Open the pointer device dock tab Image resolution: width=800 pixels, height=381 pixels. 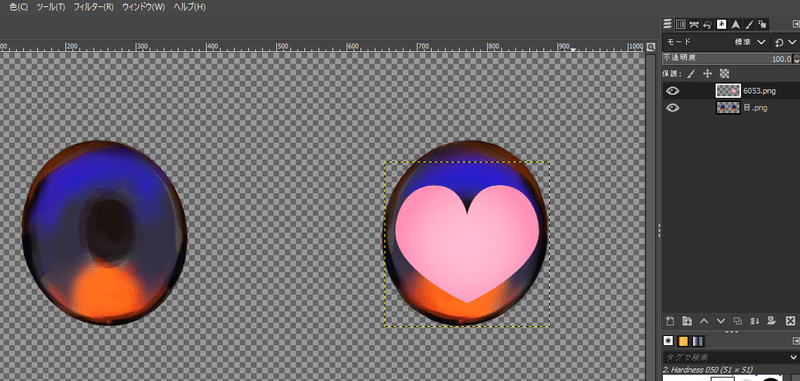point(763,24)
